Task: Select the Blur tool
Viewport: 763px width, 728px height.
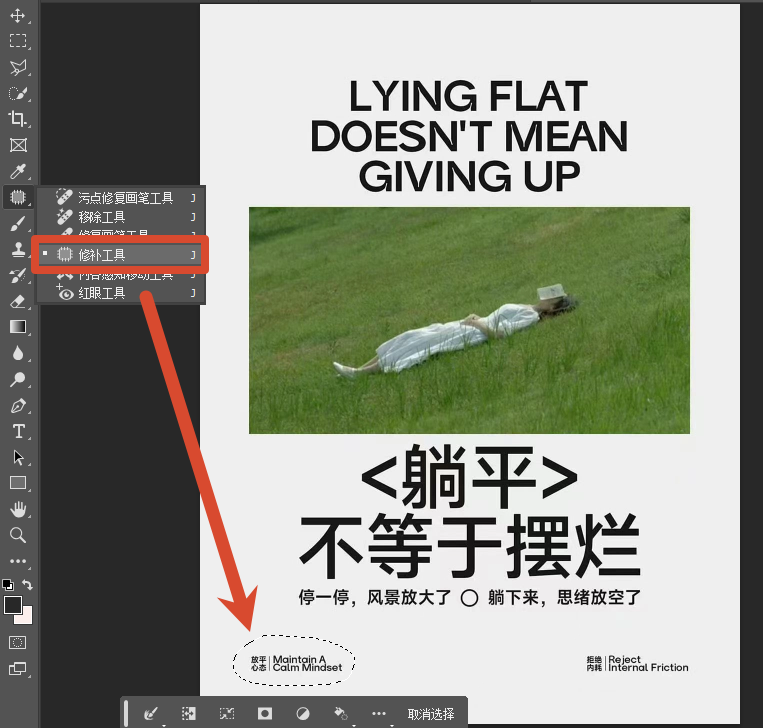Action: point(18,353)
